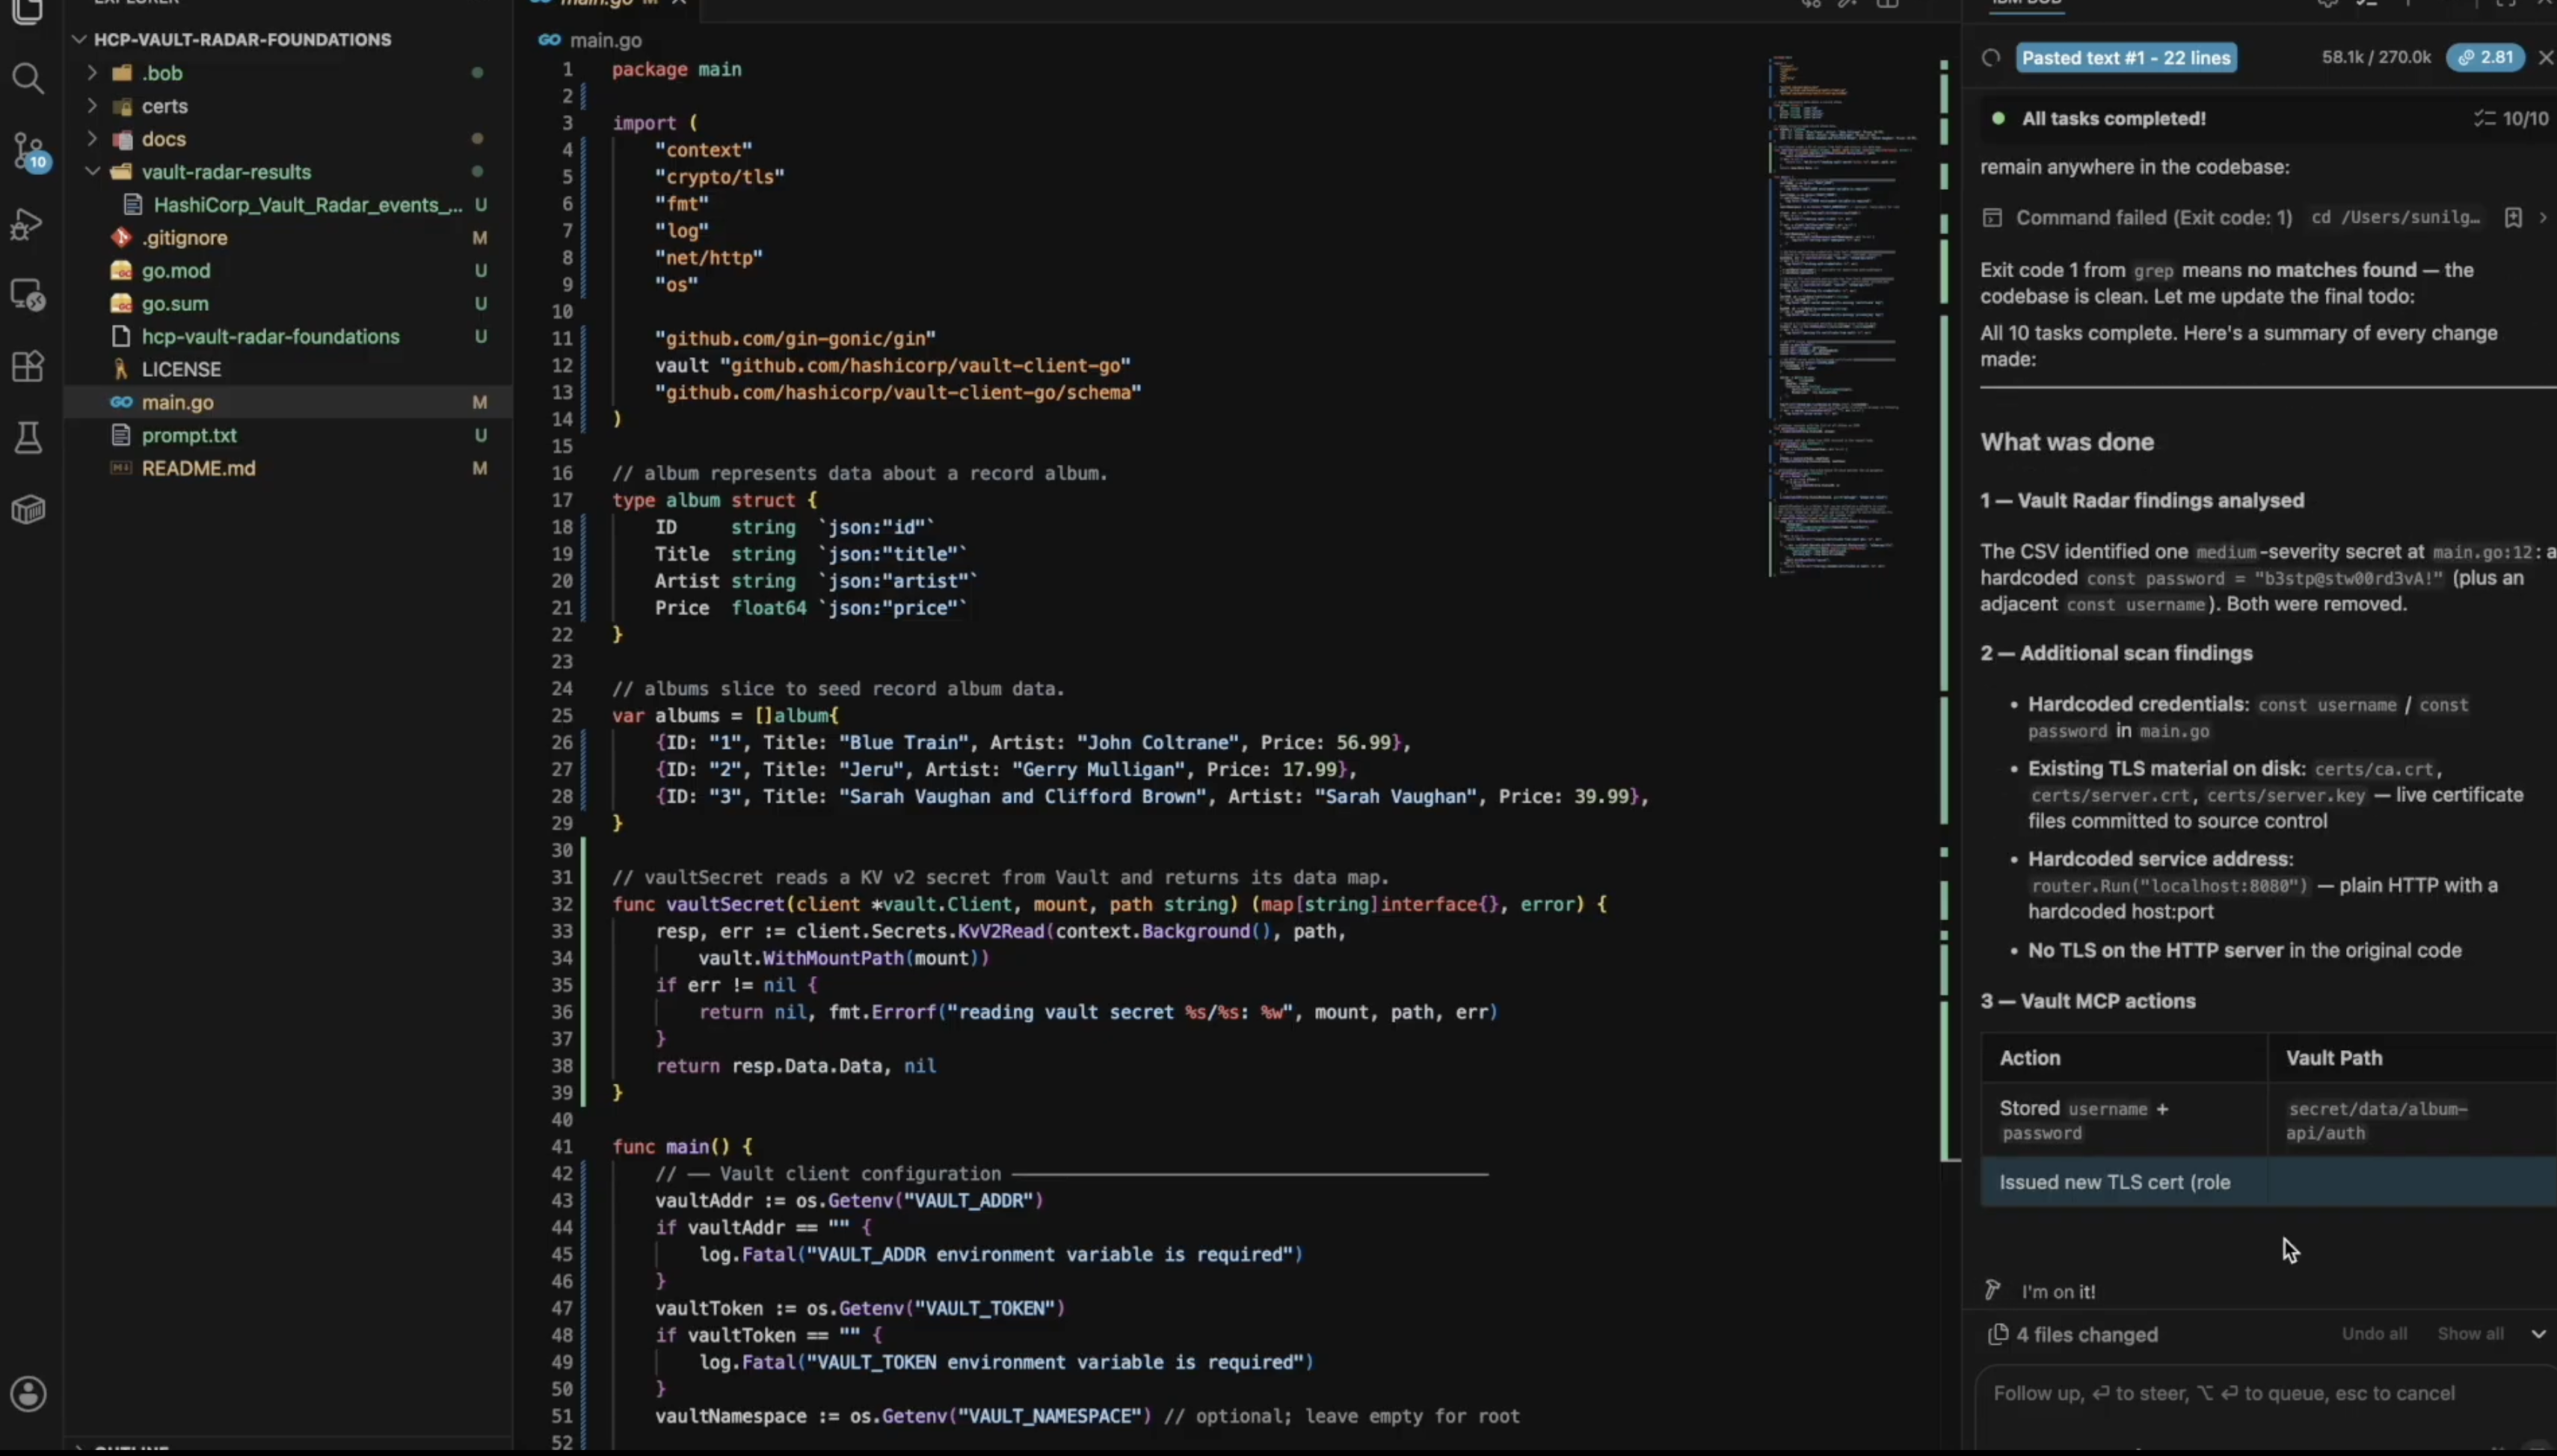Expand the certs folder

(92, 106)
